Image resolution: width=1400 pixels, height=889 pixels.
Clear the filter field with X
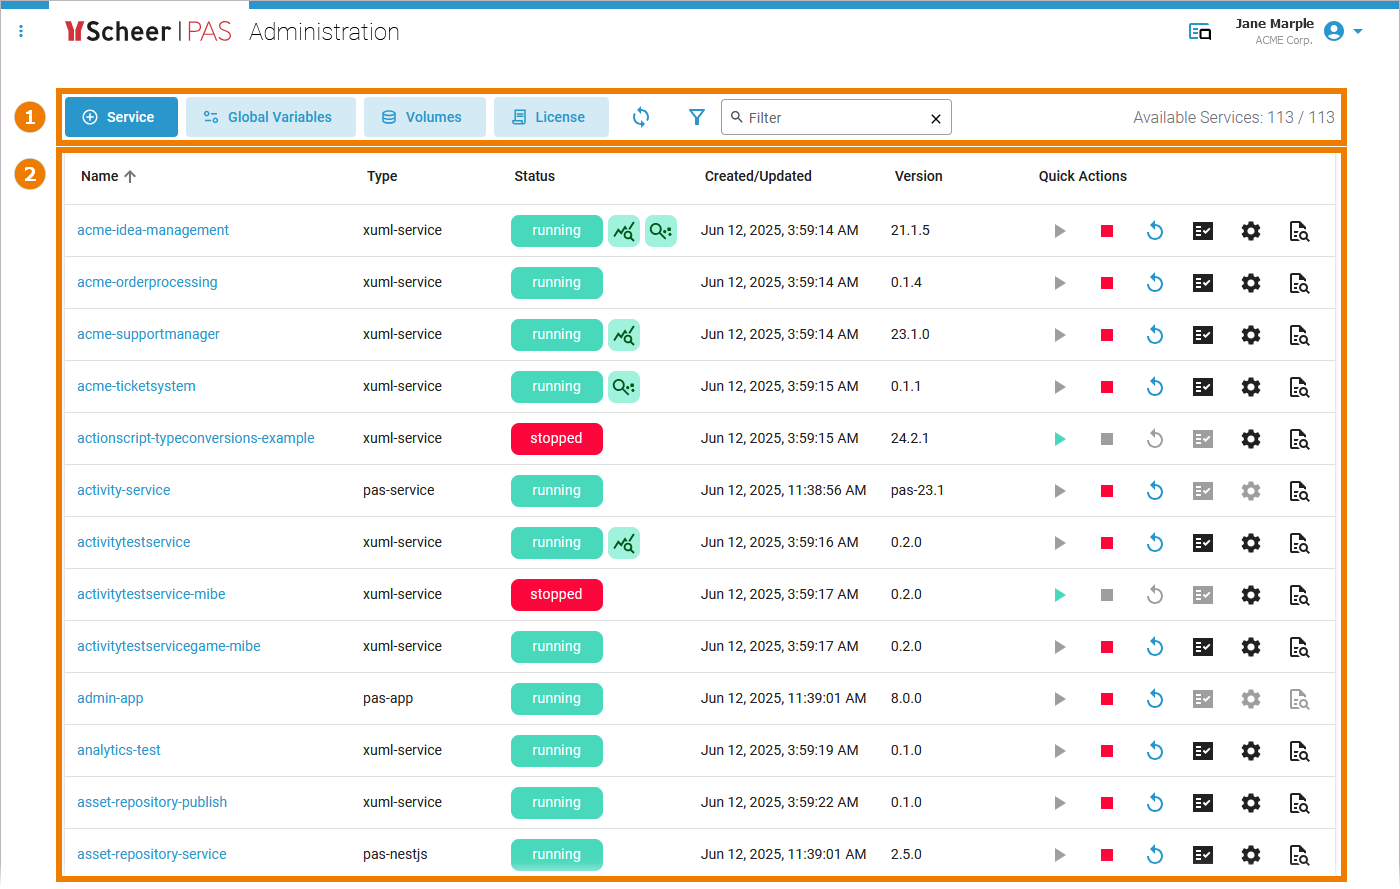coord(936,118)
